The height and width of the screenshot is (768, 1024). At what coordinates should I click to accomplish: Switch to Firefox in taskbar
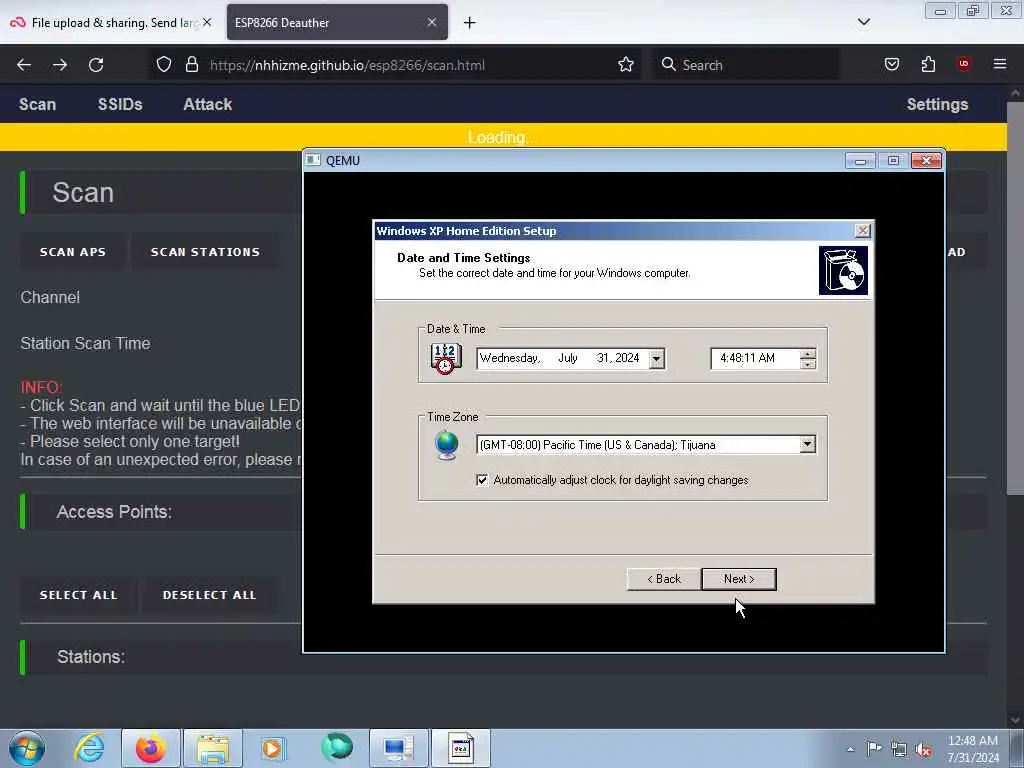tap(150, 748)
